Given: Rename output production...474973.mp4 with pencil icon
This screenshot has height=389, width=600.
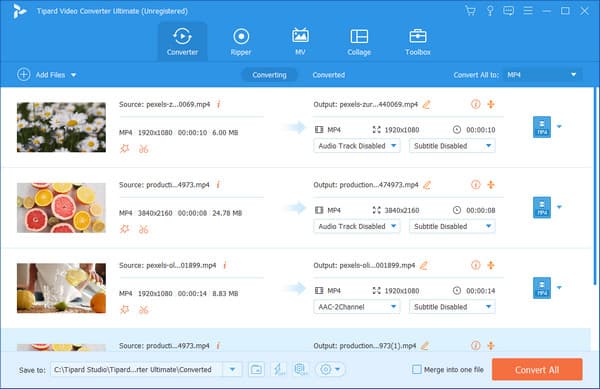Looking at the screenshot, I should click(x=427, y=185).
